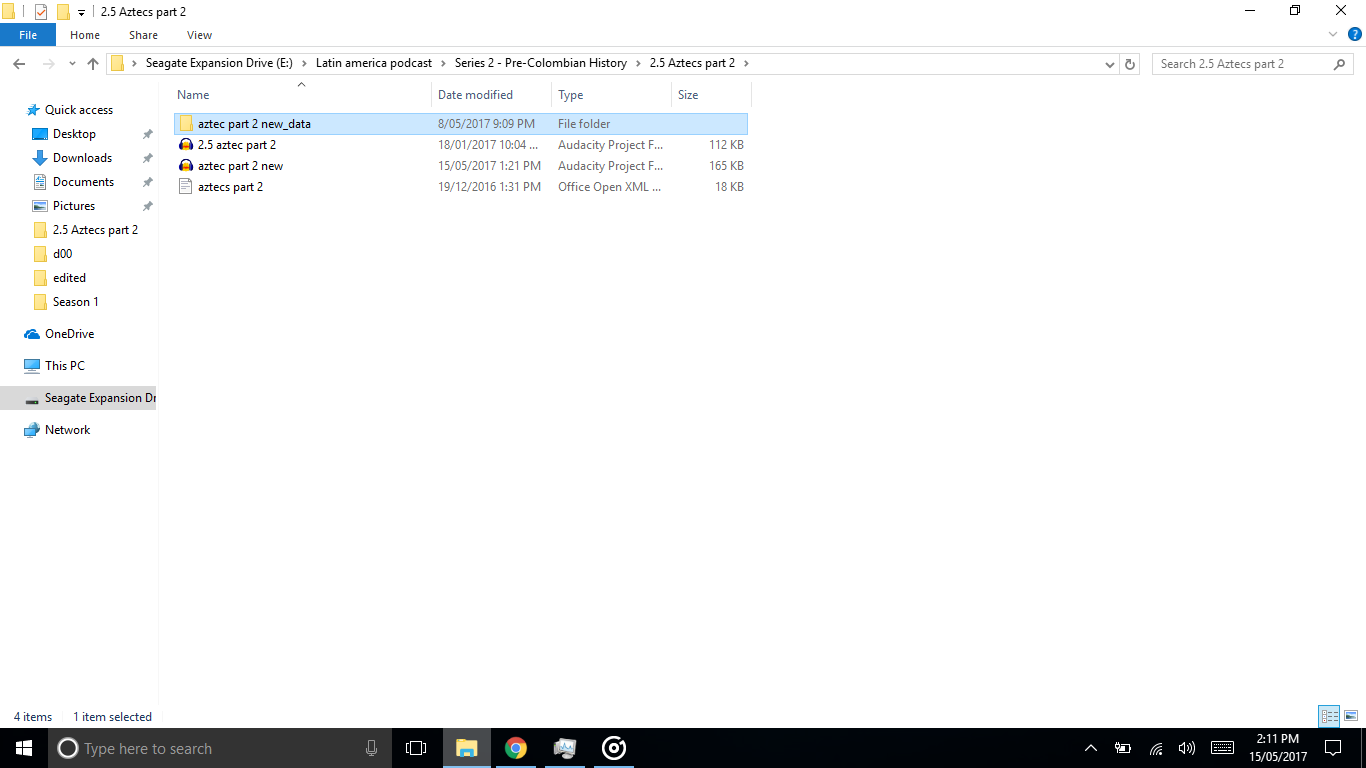Open 2.5 Aztecs part 2 in navigation pane

95,230
